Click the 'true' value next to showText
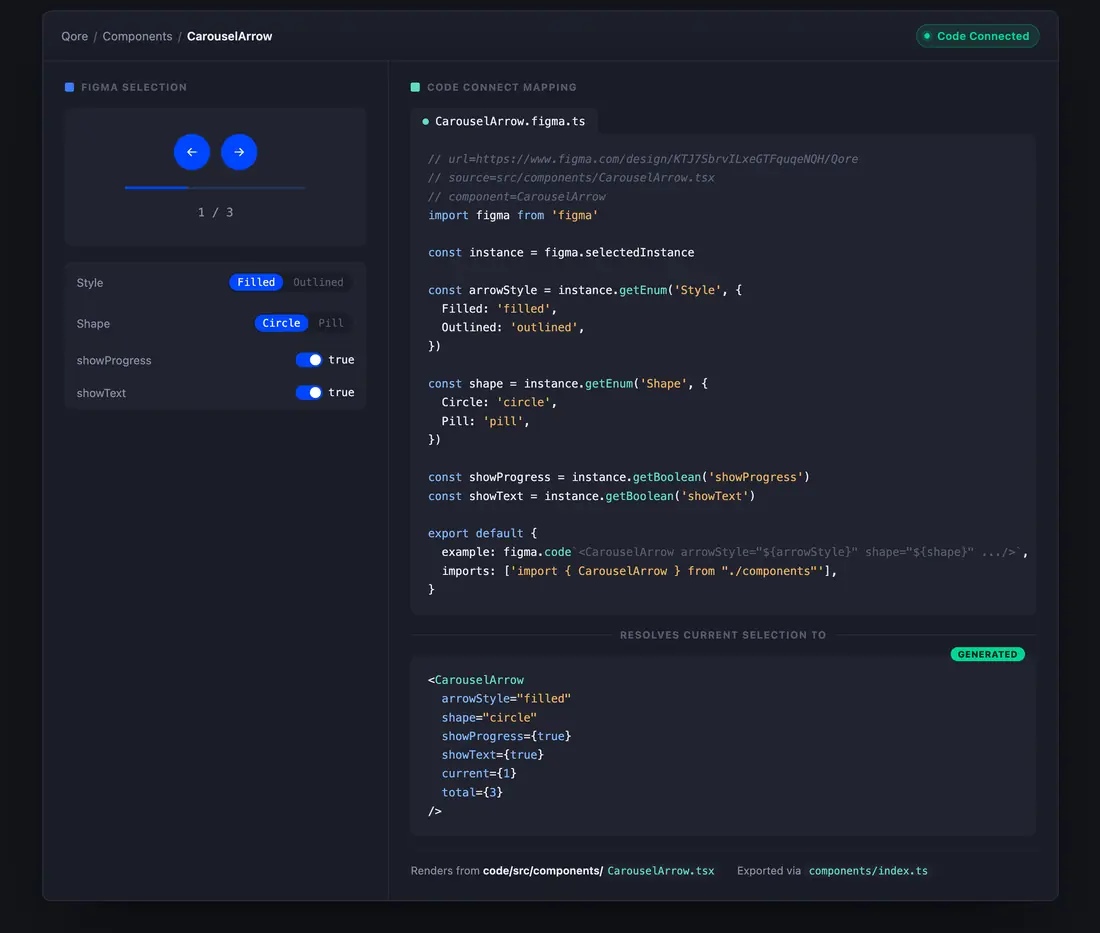The image size is (1100, 933). tap(341, 392)
